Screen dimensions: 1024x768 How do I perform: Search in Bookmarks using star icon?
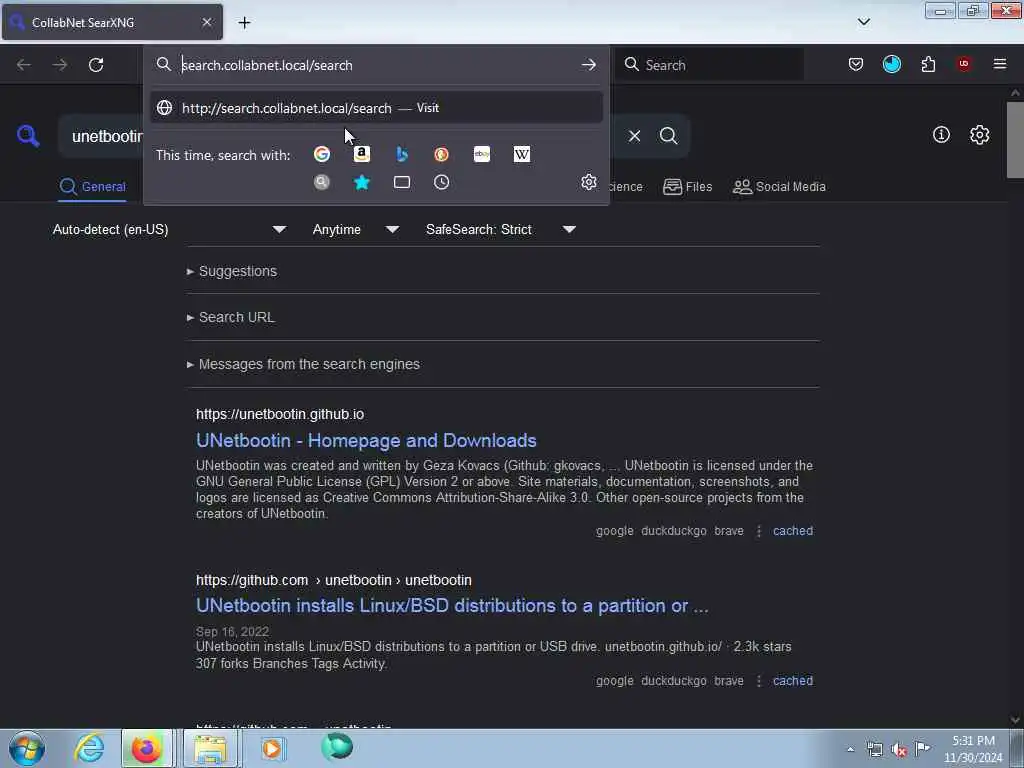pos(361,182)
